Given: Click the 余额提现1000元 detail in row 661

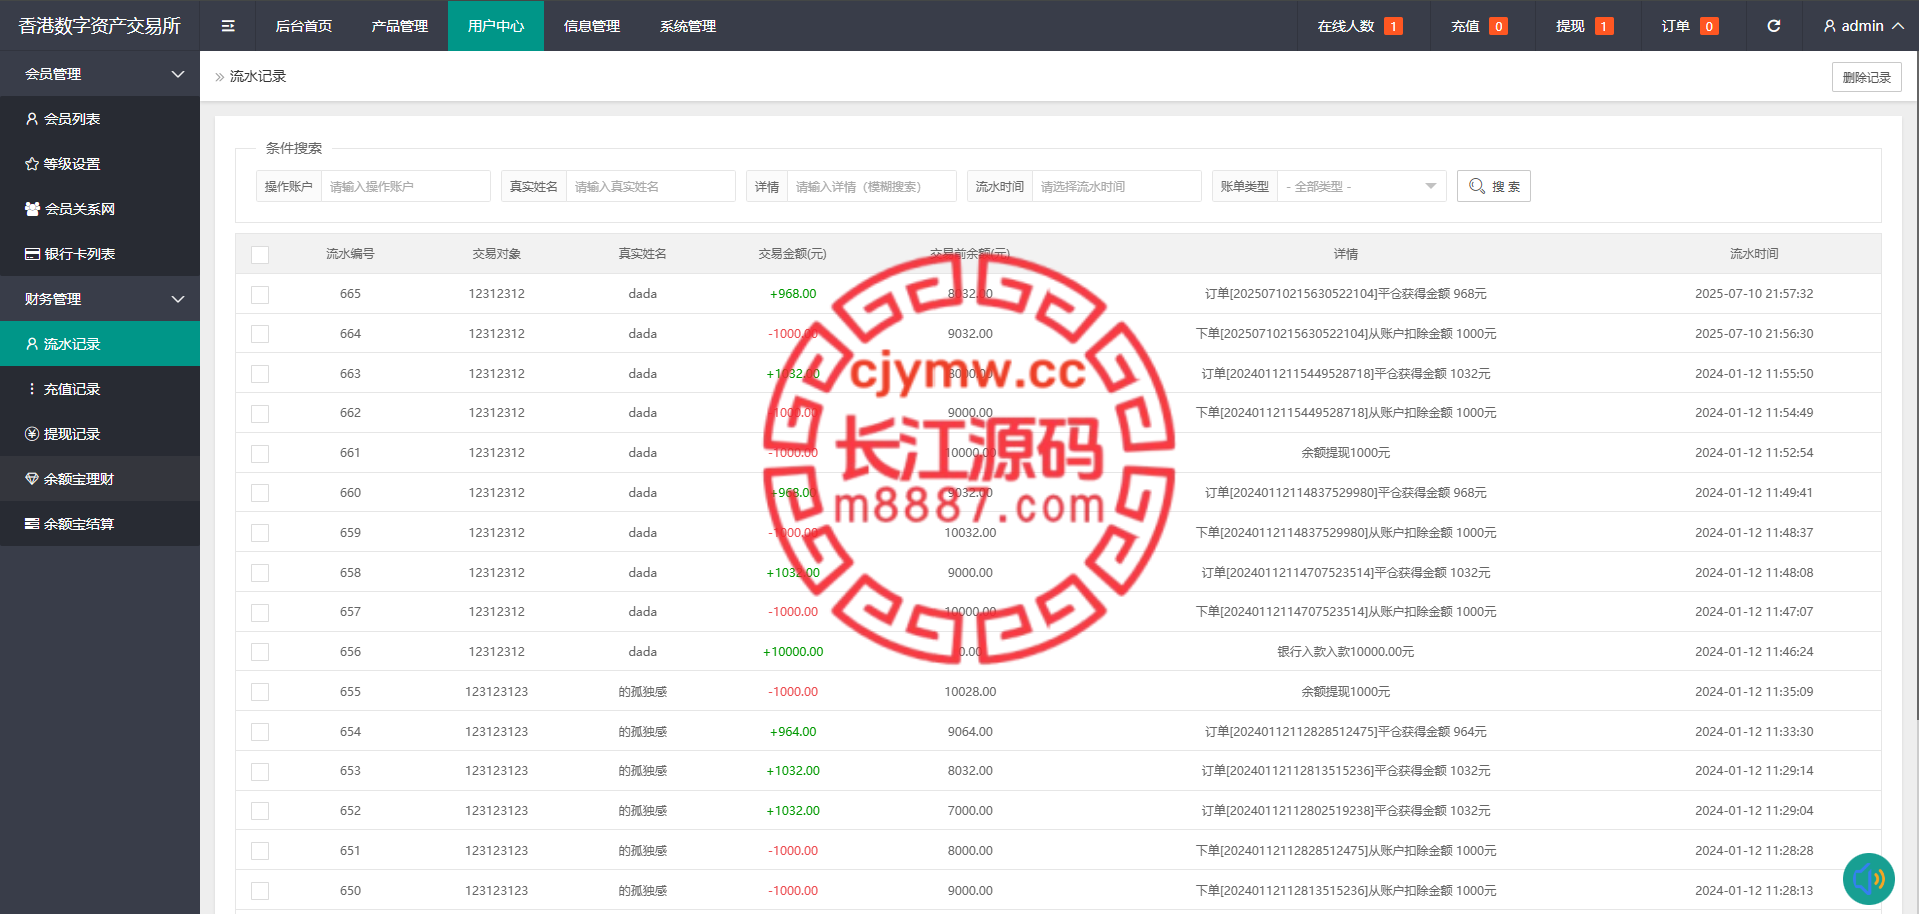Looking at the screenshot, I should (x=1345, y=453).
